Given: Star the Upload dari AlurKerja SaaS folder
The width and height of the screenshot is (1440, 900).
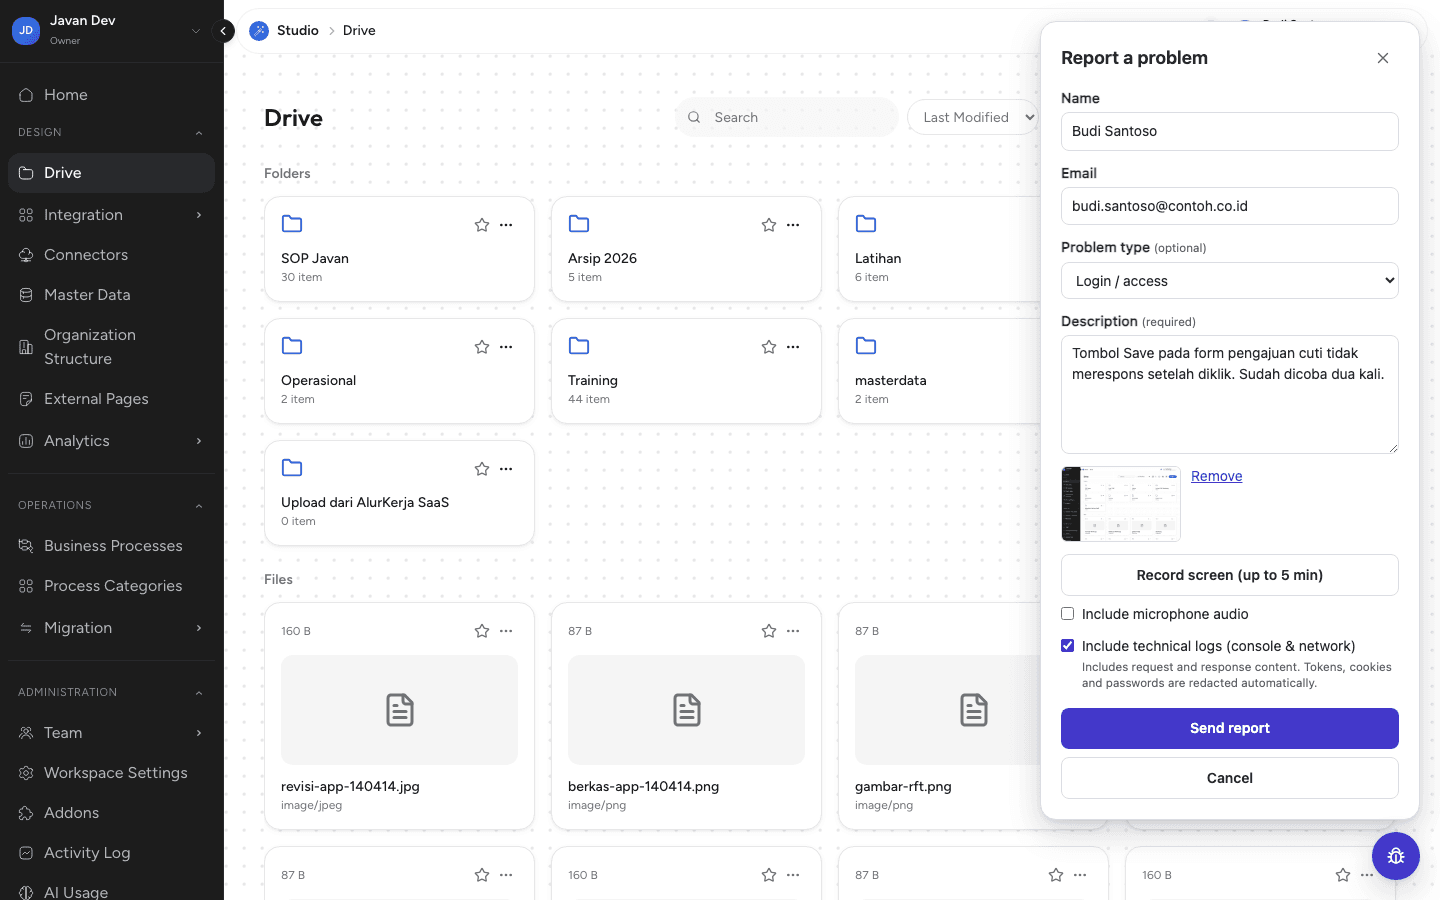Looking at the screenshot, I should pos(482,469).
